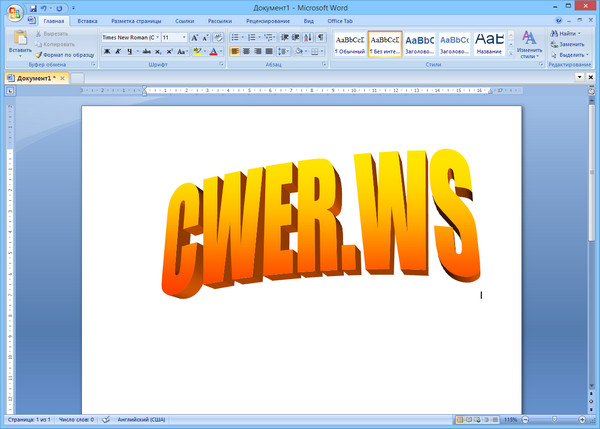Open the font size 11 dropdown
The image size is (600, 429).
(x=184, y=37)
